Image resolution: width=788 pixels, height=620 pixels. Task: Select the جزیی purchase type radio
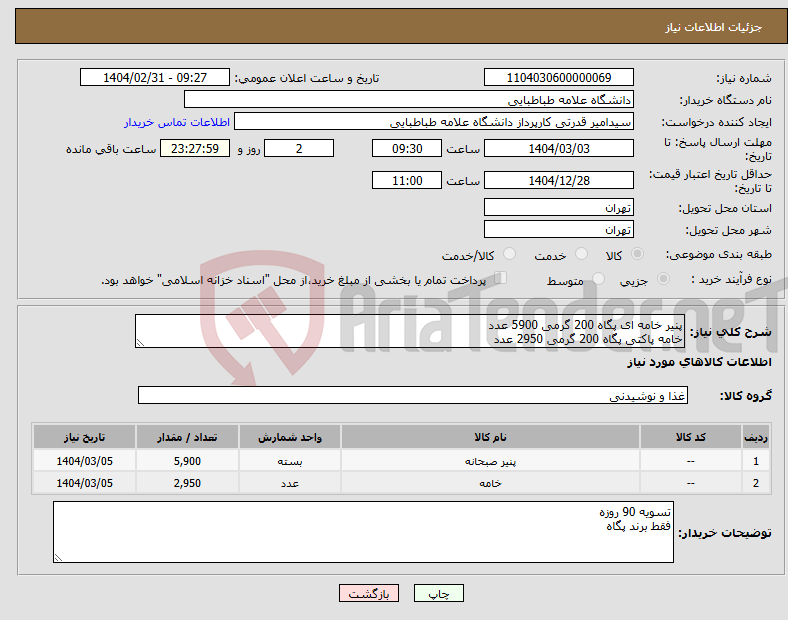click(663, 278)
